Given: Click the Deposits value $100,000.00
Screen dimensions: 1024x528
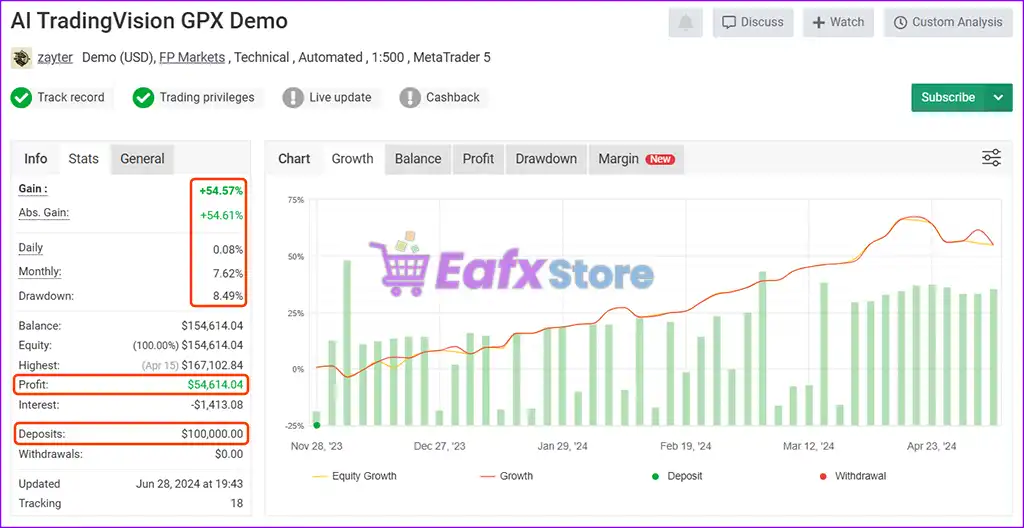Looking at the screenshot, I should (x=212, y=434).
